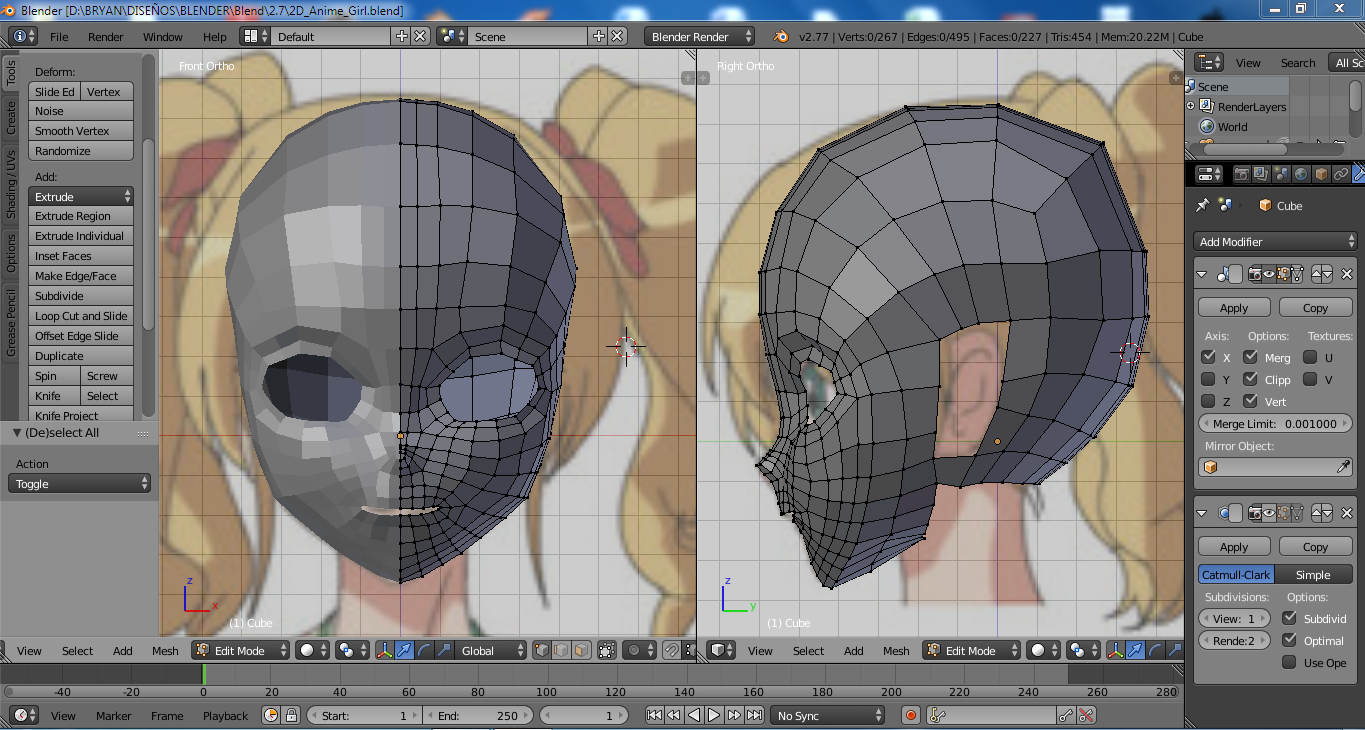Toggle the Clipping option checkbox

pos(1251,379)
